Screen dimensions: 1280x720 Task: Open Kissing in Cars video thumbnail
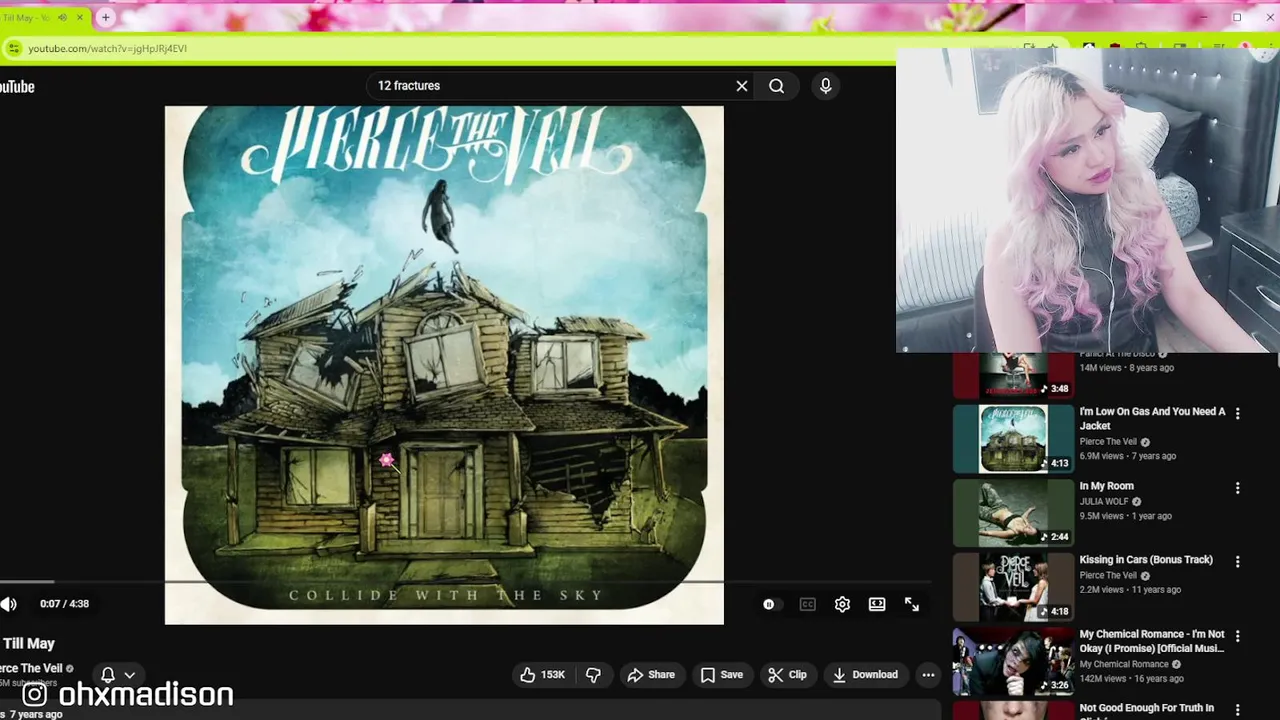(1013, 587)
